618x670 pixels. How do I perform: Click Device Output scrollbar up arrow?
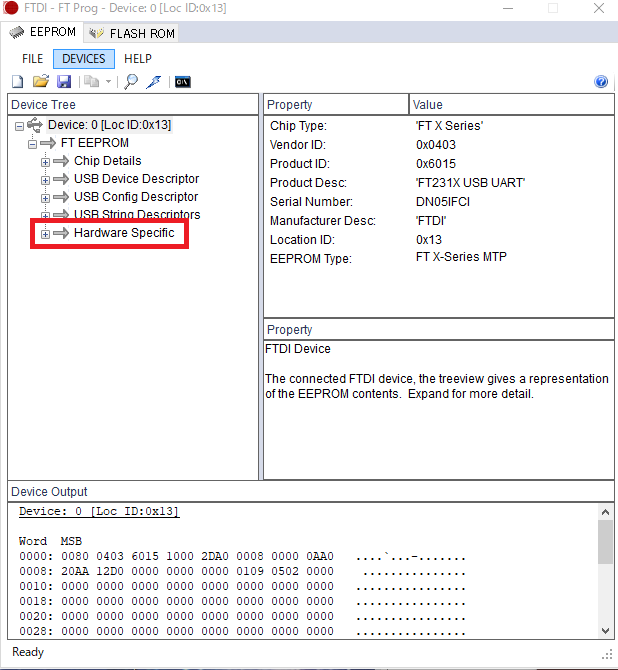tap(605, 512)
